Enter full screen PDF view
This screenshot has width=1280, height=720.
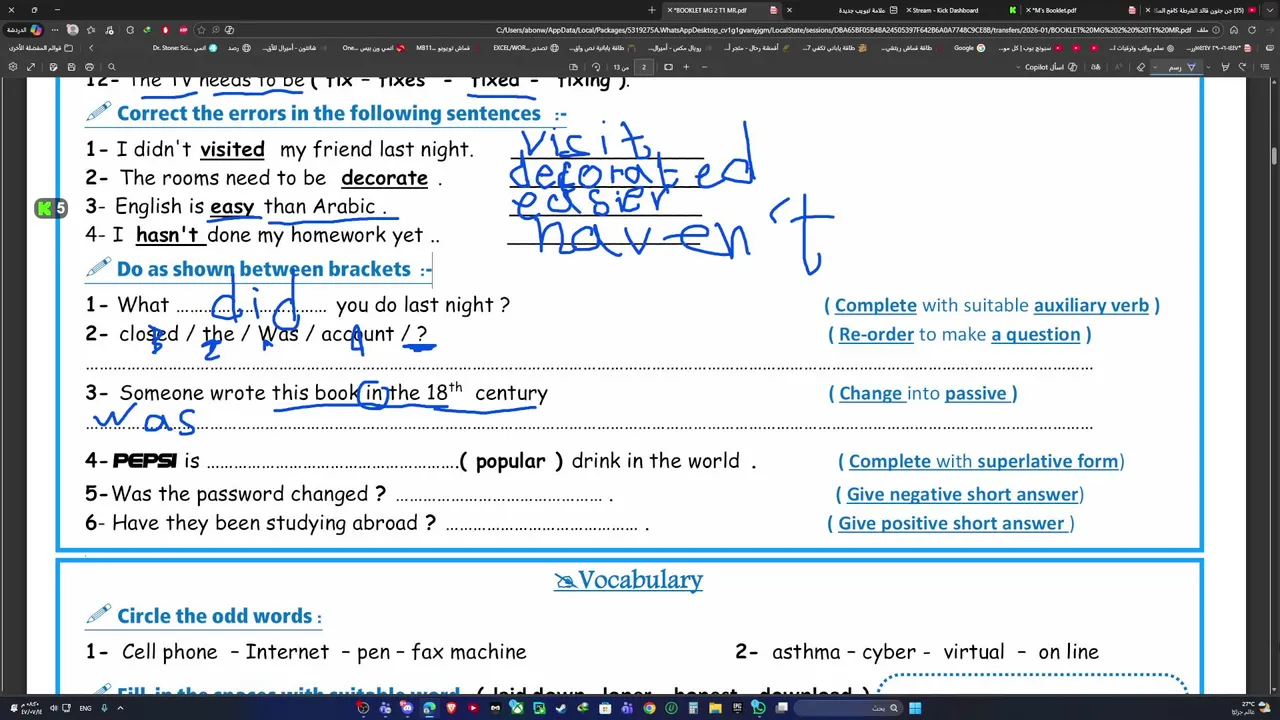pos(31,67)
